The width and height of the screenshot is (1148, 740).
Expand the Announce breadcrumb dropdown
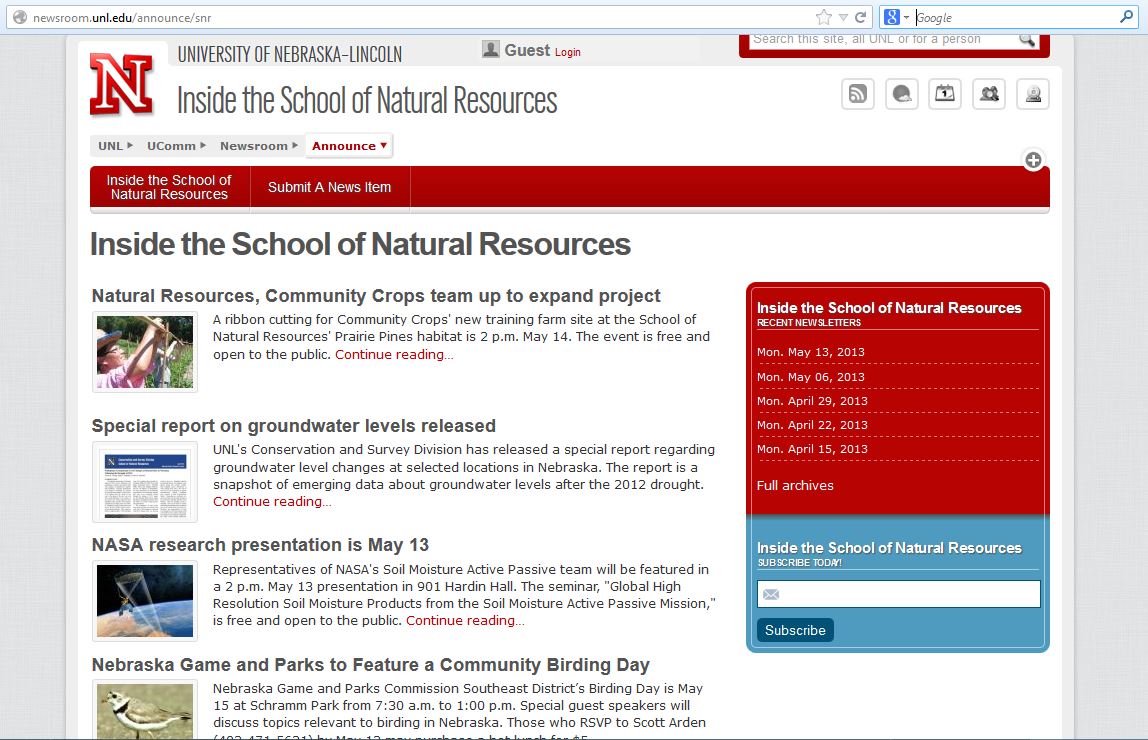coord(348,146)
